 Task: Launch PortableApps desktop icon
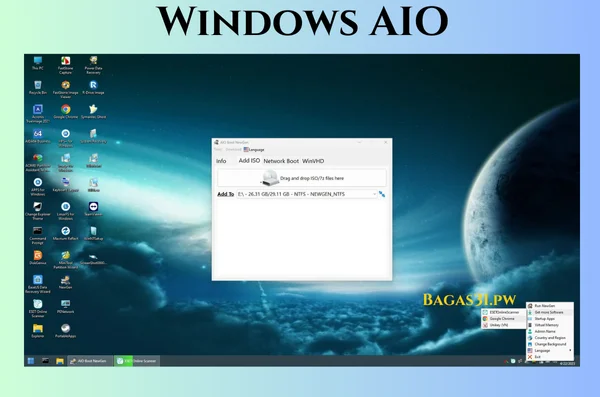coord(65,331)
